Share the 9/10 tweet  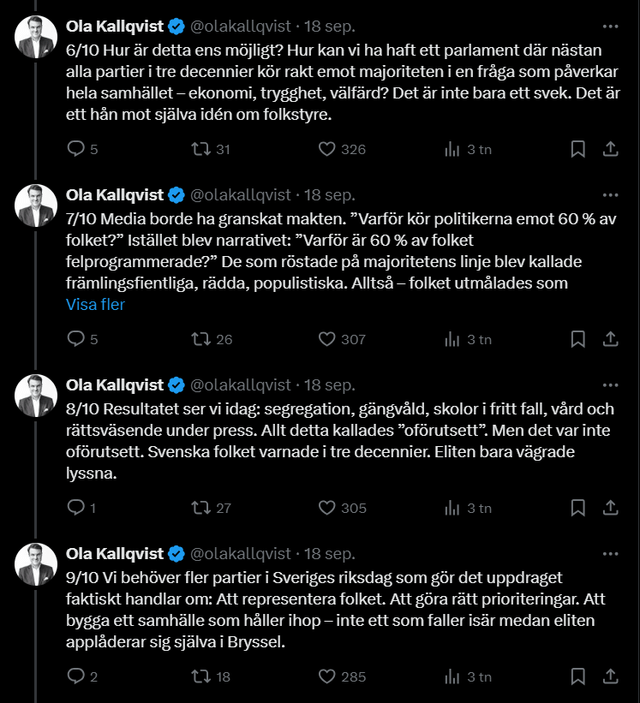click(x=610, y=677)
